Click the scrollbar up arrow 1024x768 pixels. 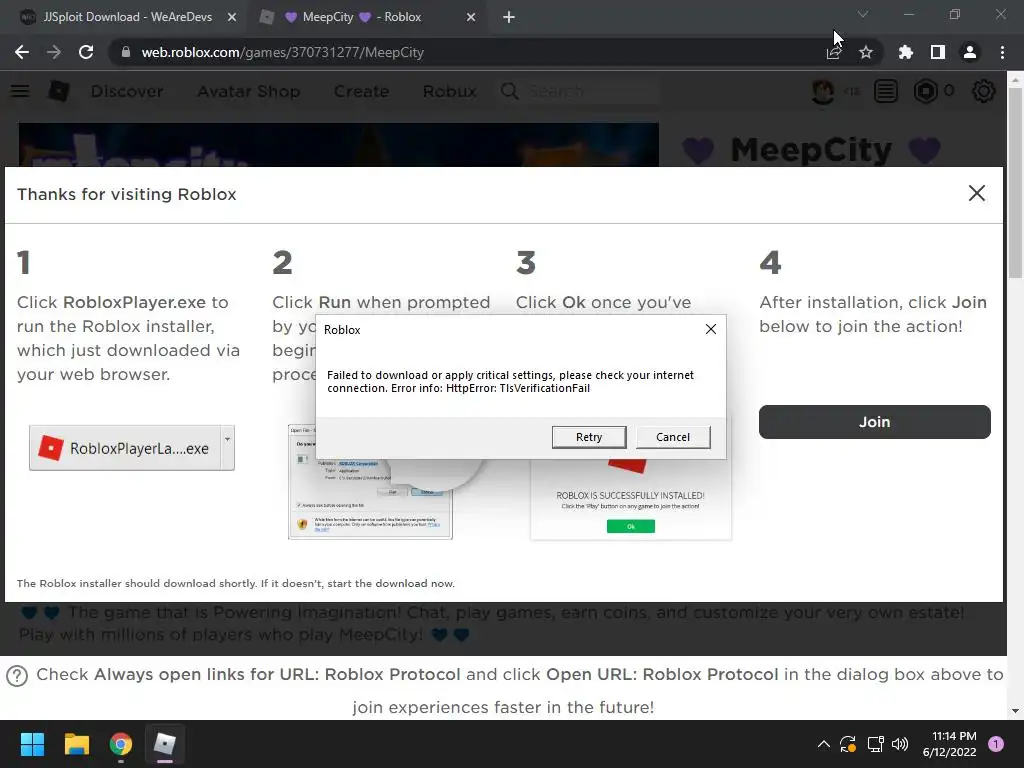point(1015,80)
